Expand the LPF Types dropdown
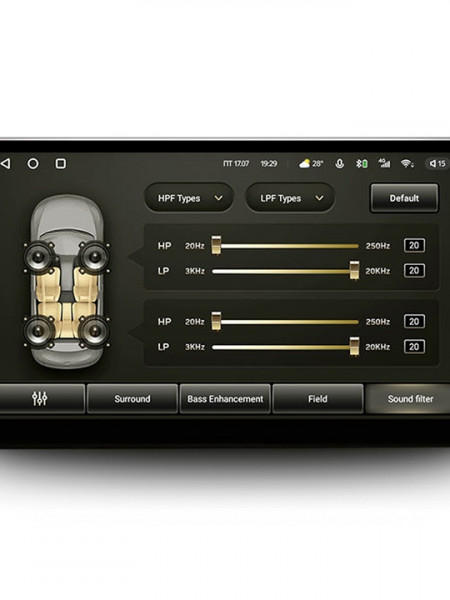Viewport: 450px width, 600px height. (290, 198)
